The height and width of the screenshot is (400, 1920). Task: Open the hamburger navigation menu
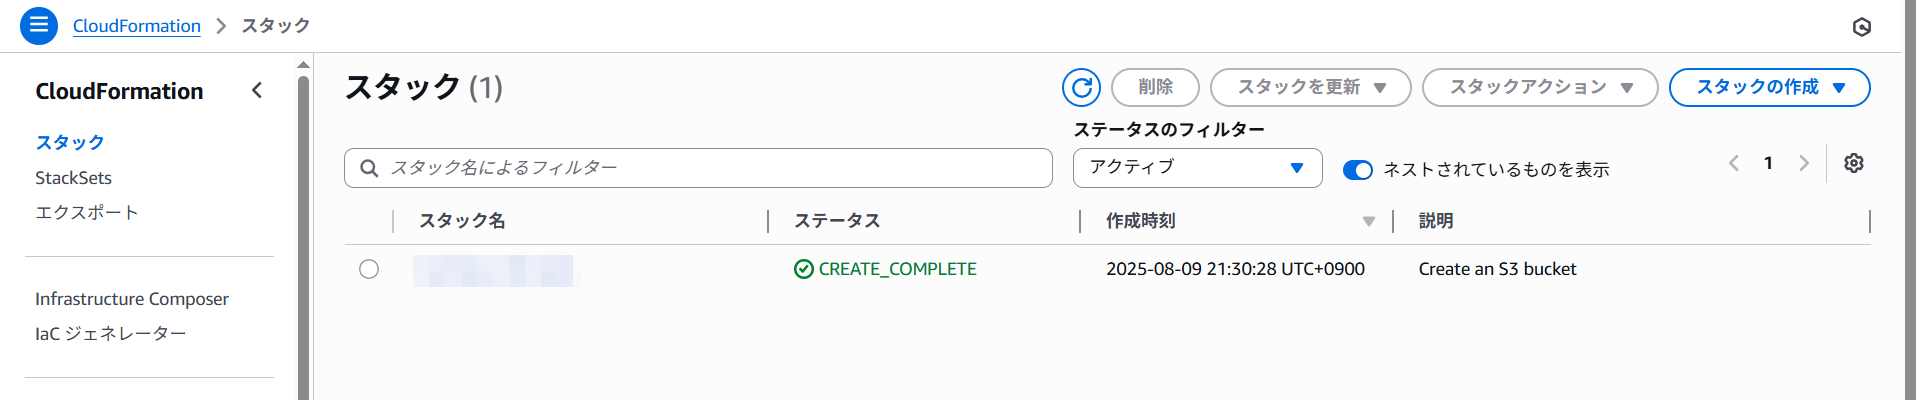[x=39, y=25]
